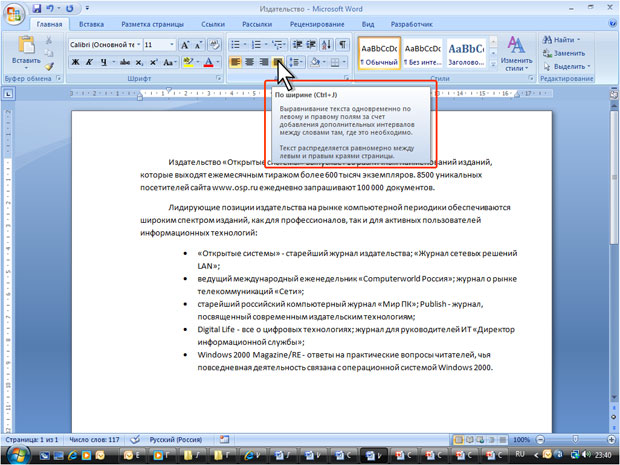Open the Шрифт dialog launcher
620x465 pixels.
click(219, 79)
